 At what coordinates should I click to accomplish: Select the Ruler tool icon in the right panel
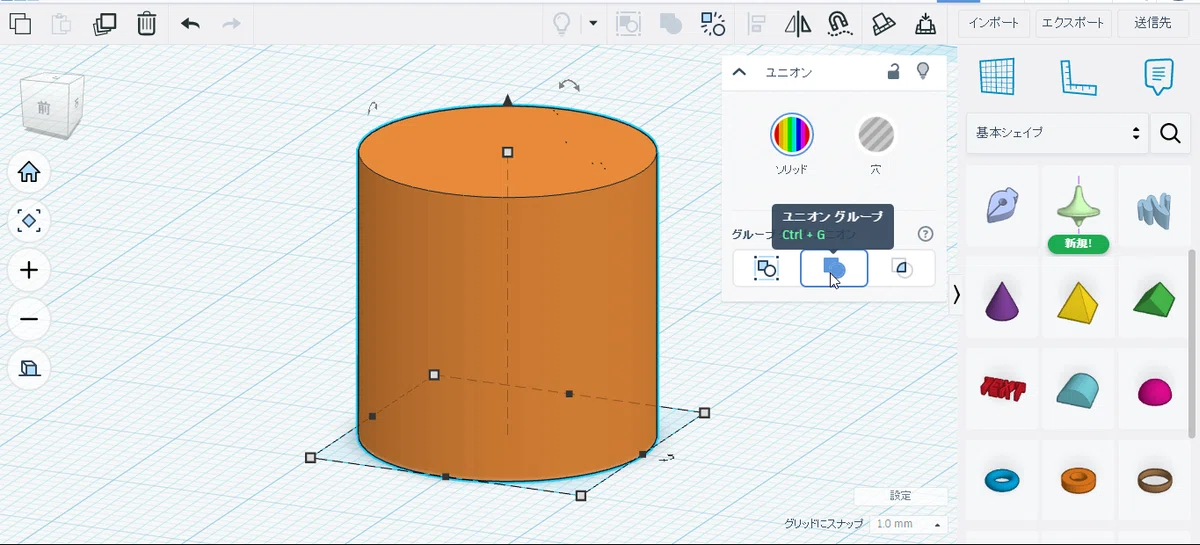pos(1078,77)
